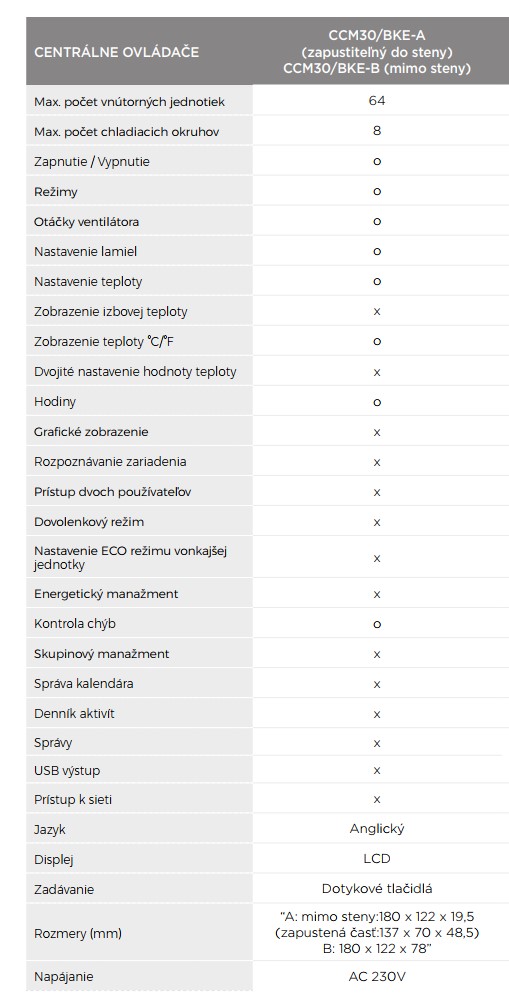Click the circle mark in Hodiny row

click(376, 402)
